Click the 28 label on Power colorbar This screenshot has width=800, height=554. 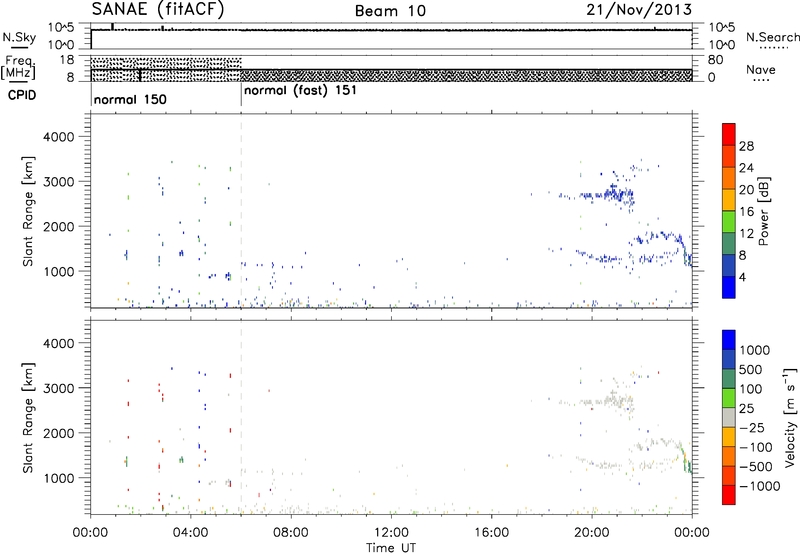click(746, 146)
